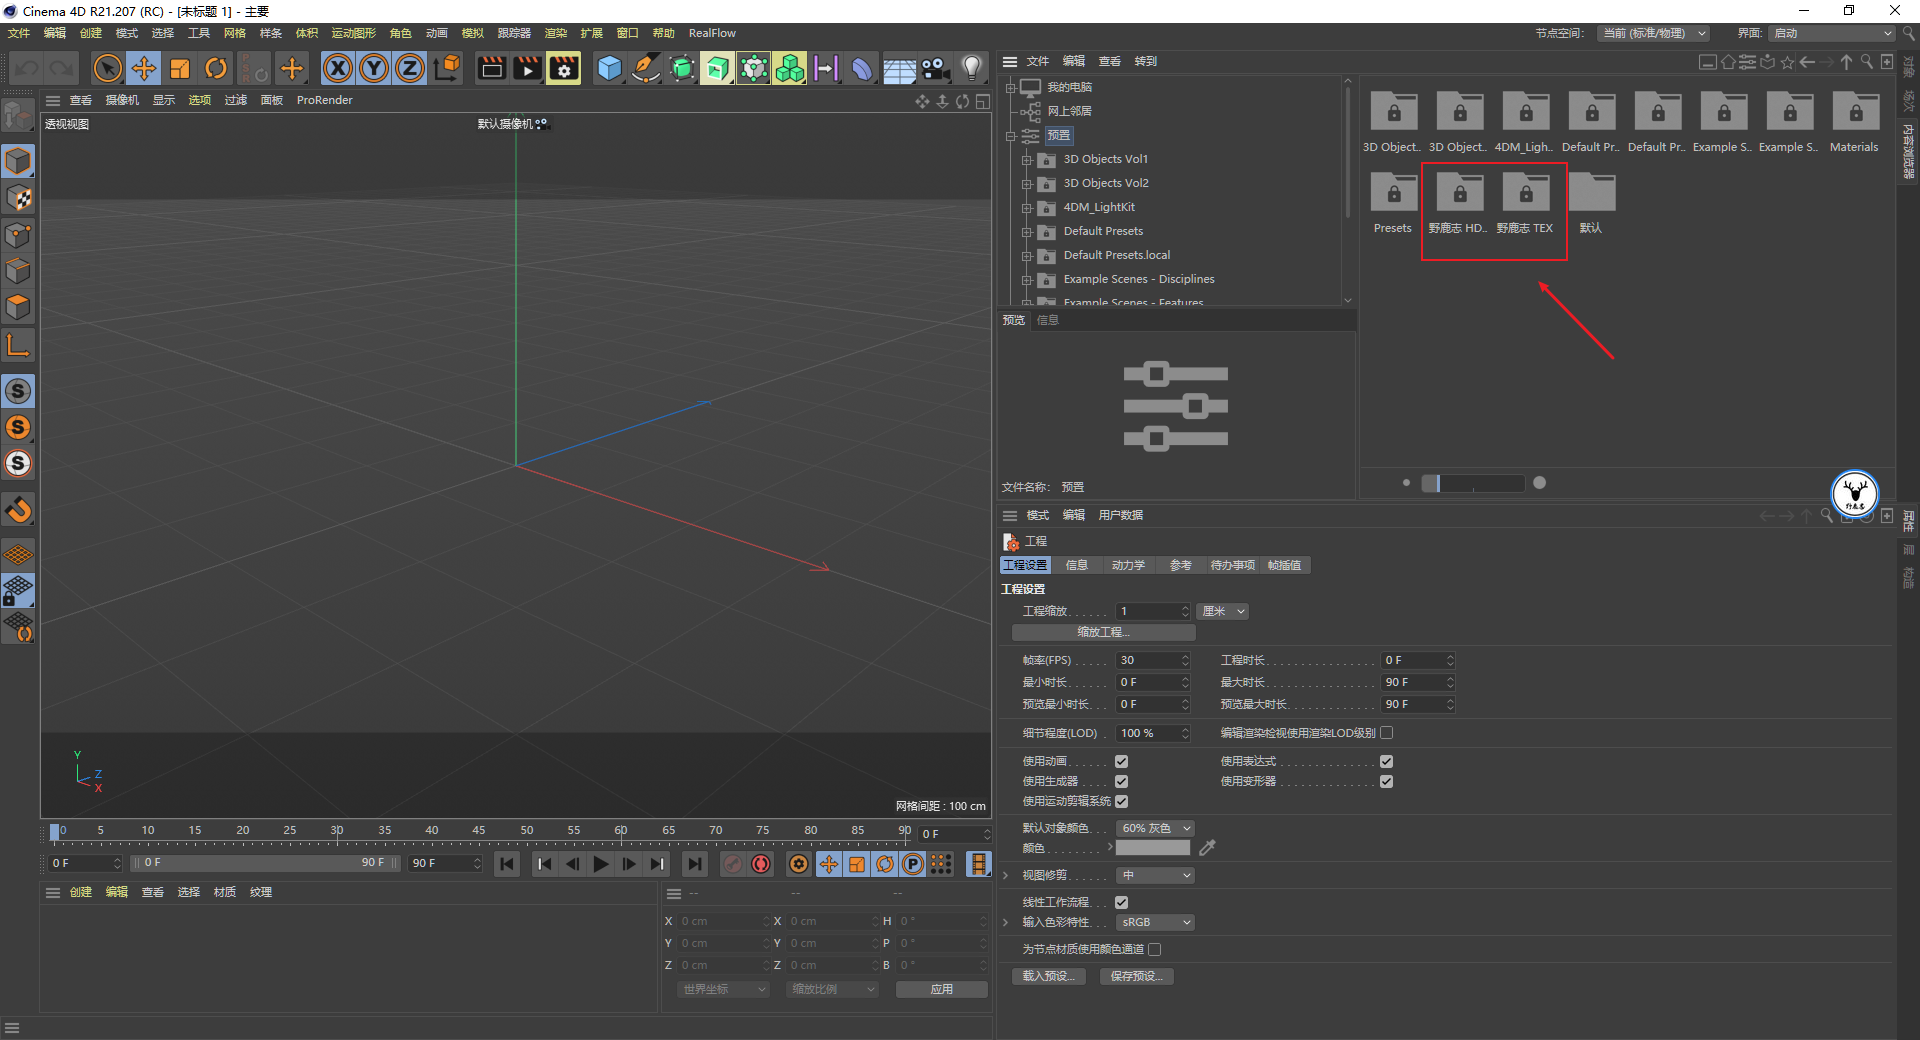
Task: Click frame 50 on timeline ruler
Action: click(526, 831)
